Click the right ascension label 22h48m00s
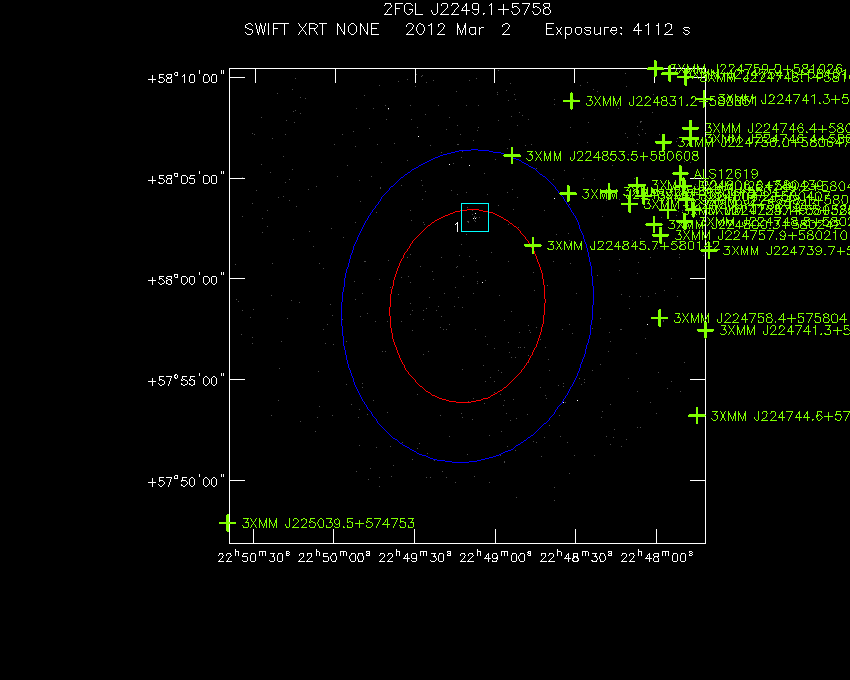The width and height of the screenshot is (850, 680). coord(656,557)
